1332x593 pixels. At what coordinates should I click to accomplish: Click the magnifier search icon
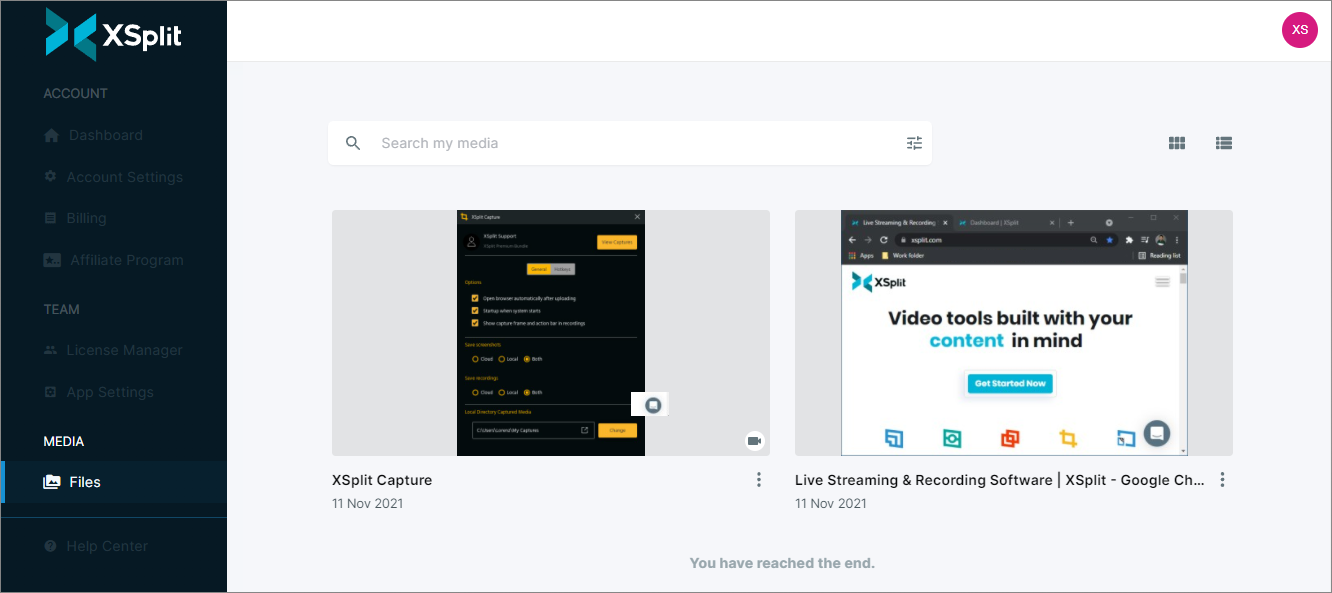pos(353,143)
